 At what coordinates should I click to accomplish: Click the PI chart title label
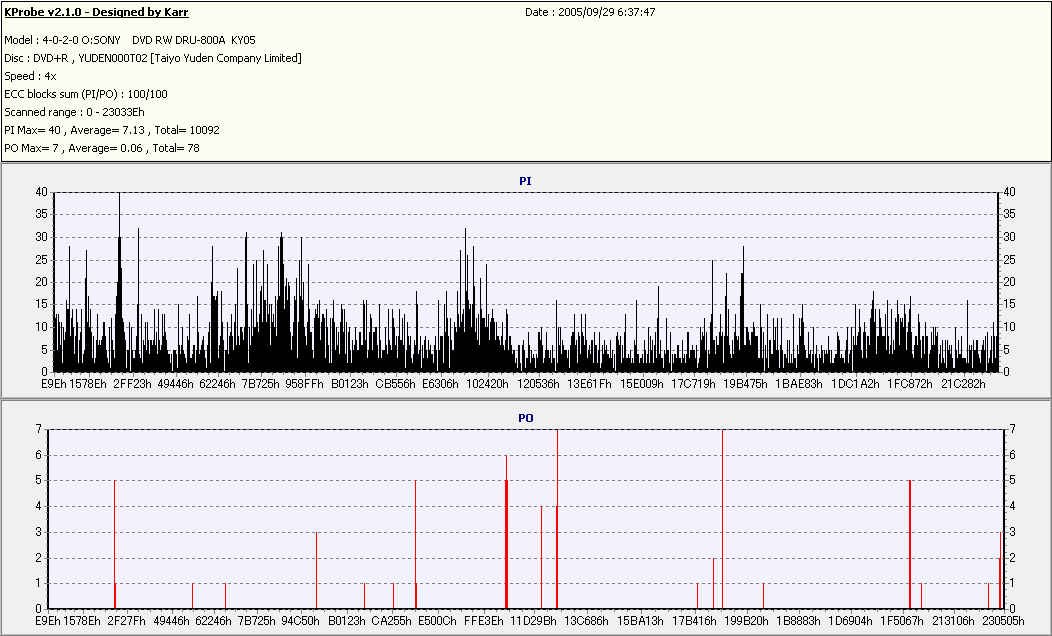525,181
